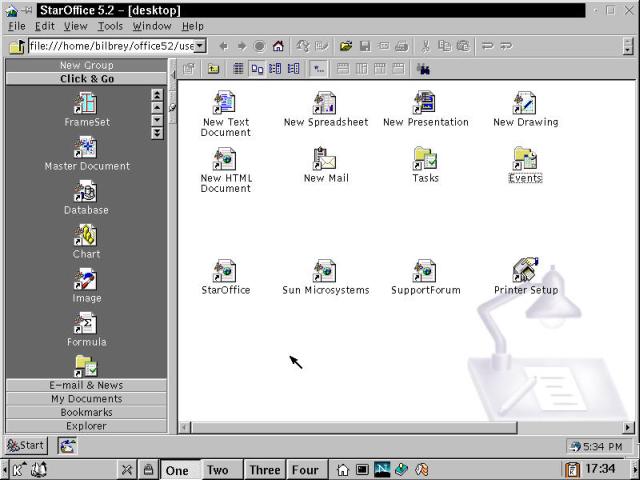Click the Database icon in sidebar
The height and width of the screenshot is (480, 640).
(86, 192)
